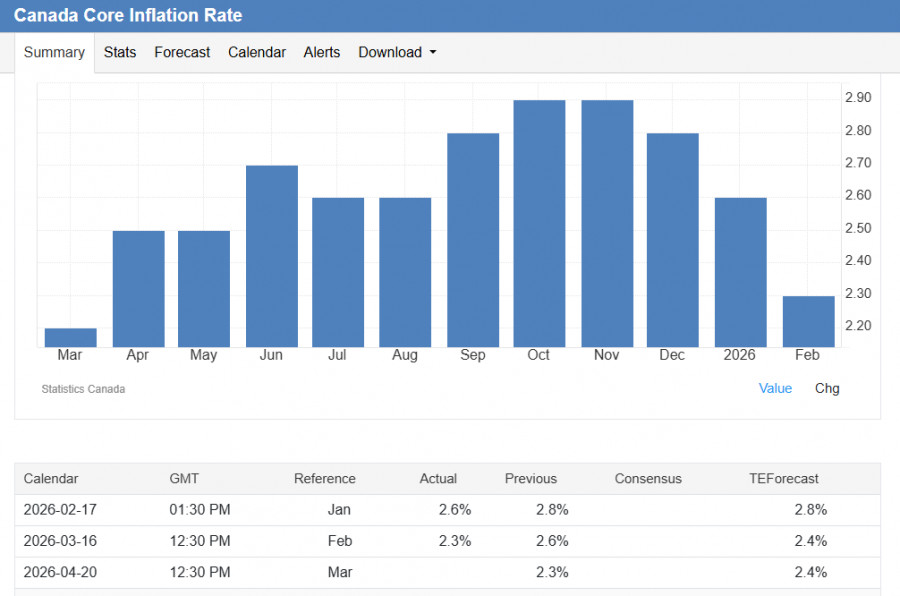Viewport: 900px width, 596px height.
Task: Click the Feb bar in chart
Action: point(808,321)
